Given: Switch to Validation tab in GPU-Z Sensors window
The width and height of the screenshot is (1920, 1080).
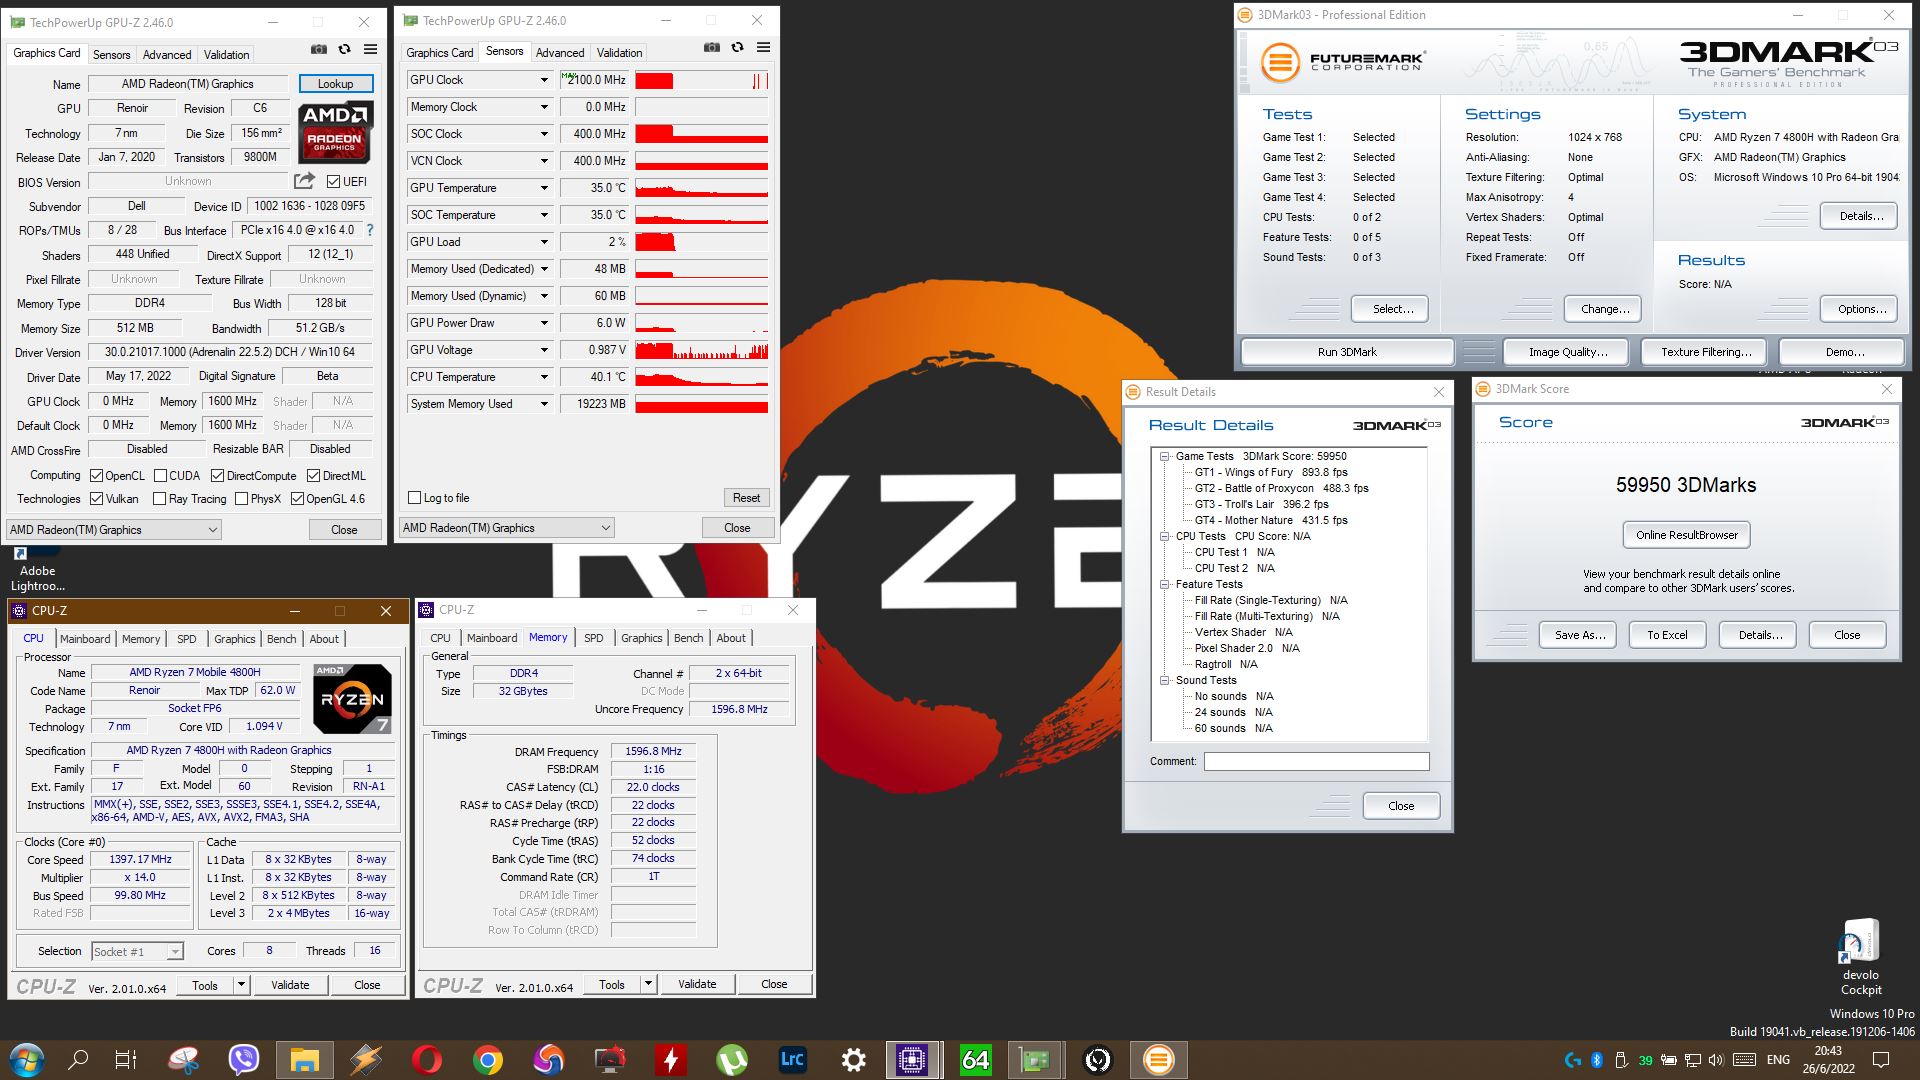Looking at the screenshot, I should [x=620, y=53].
